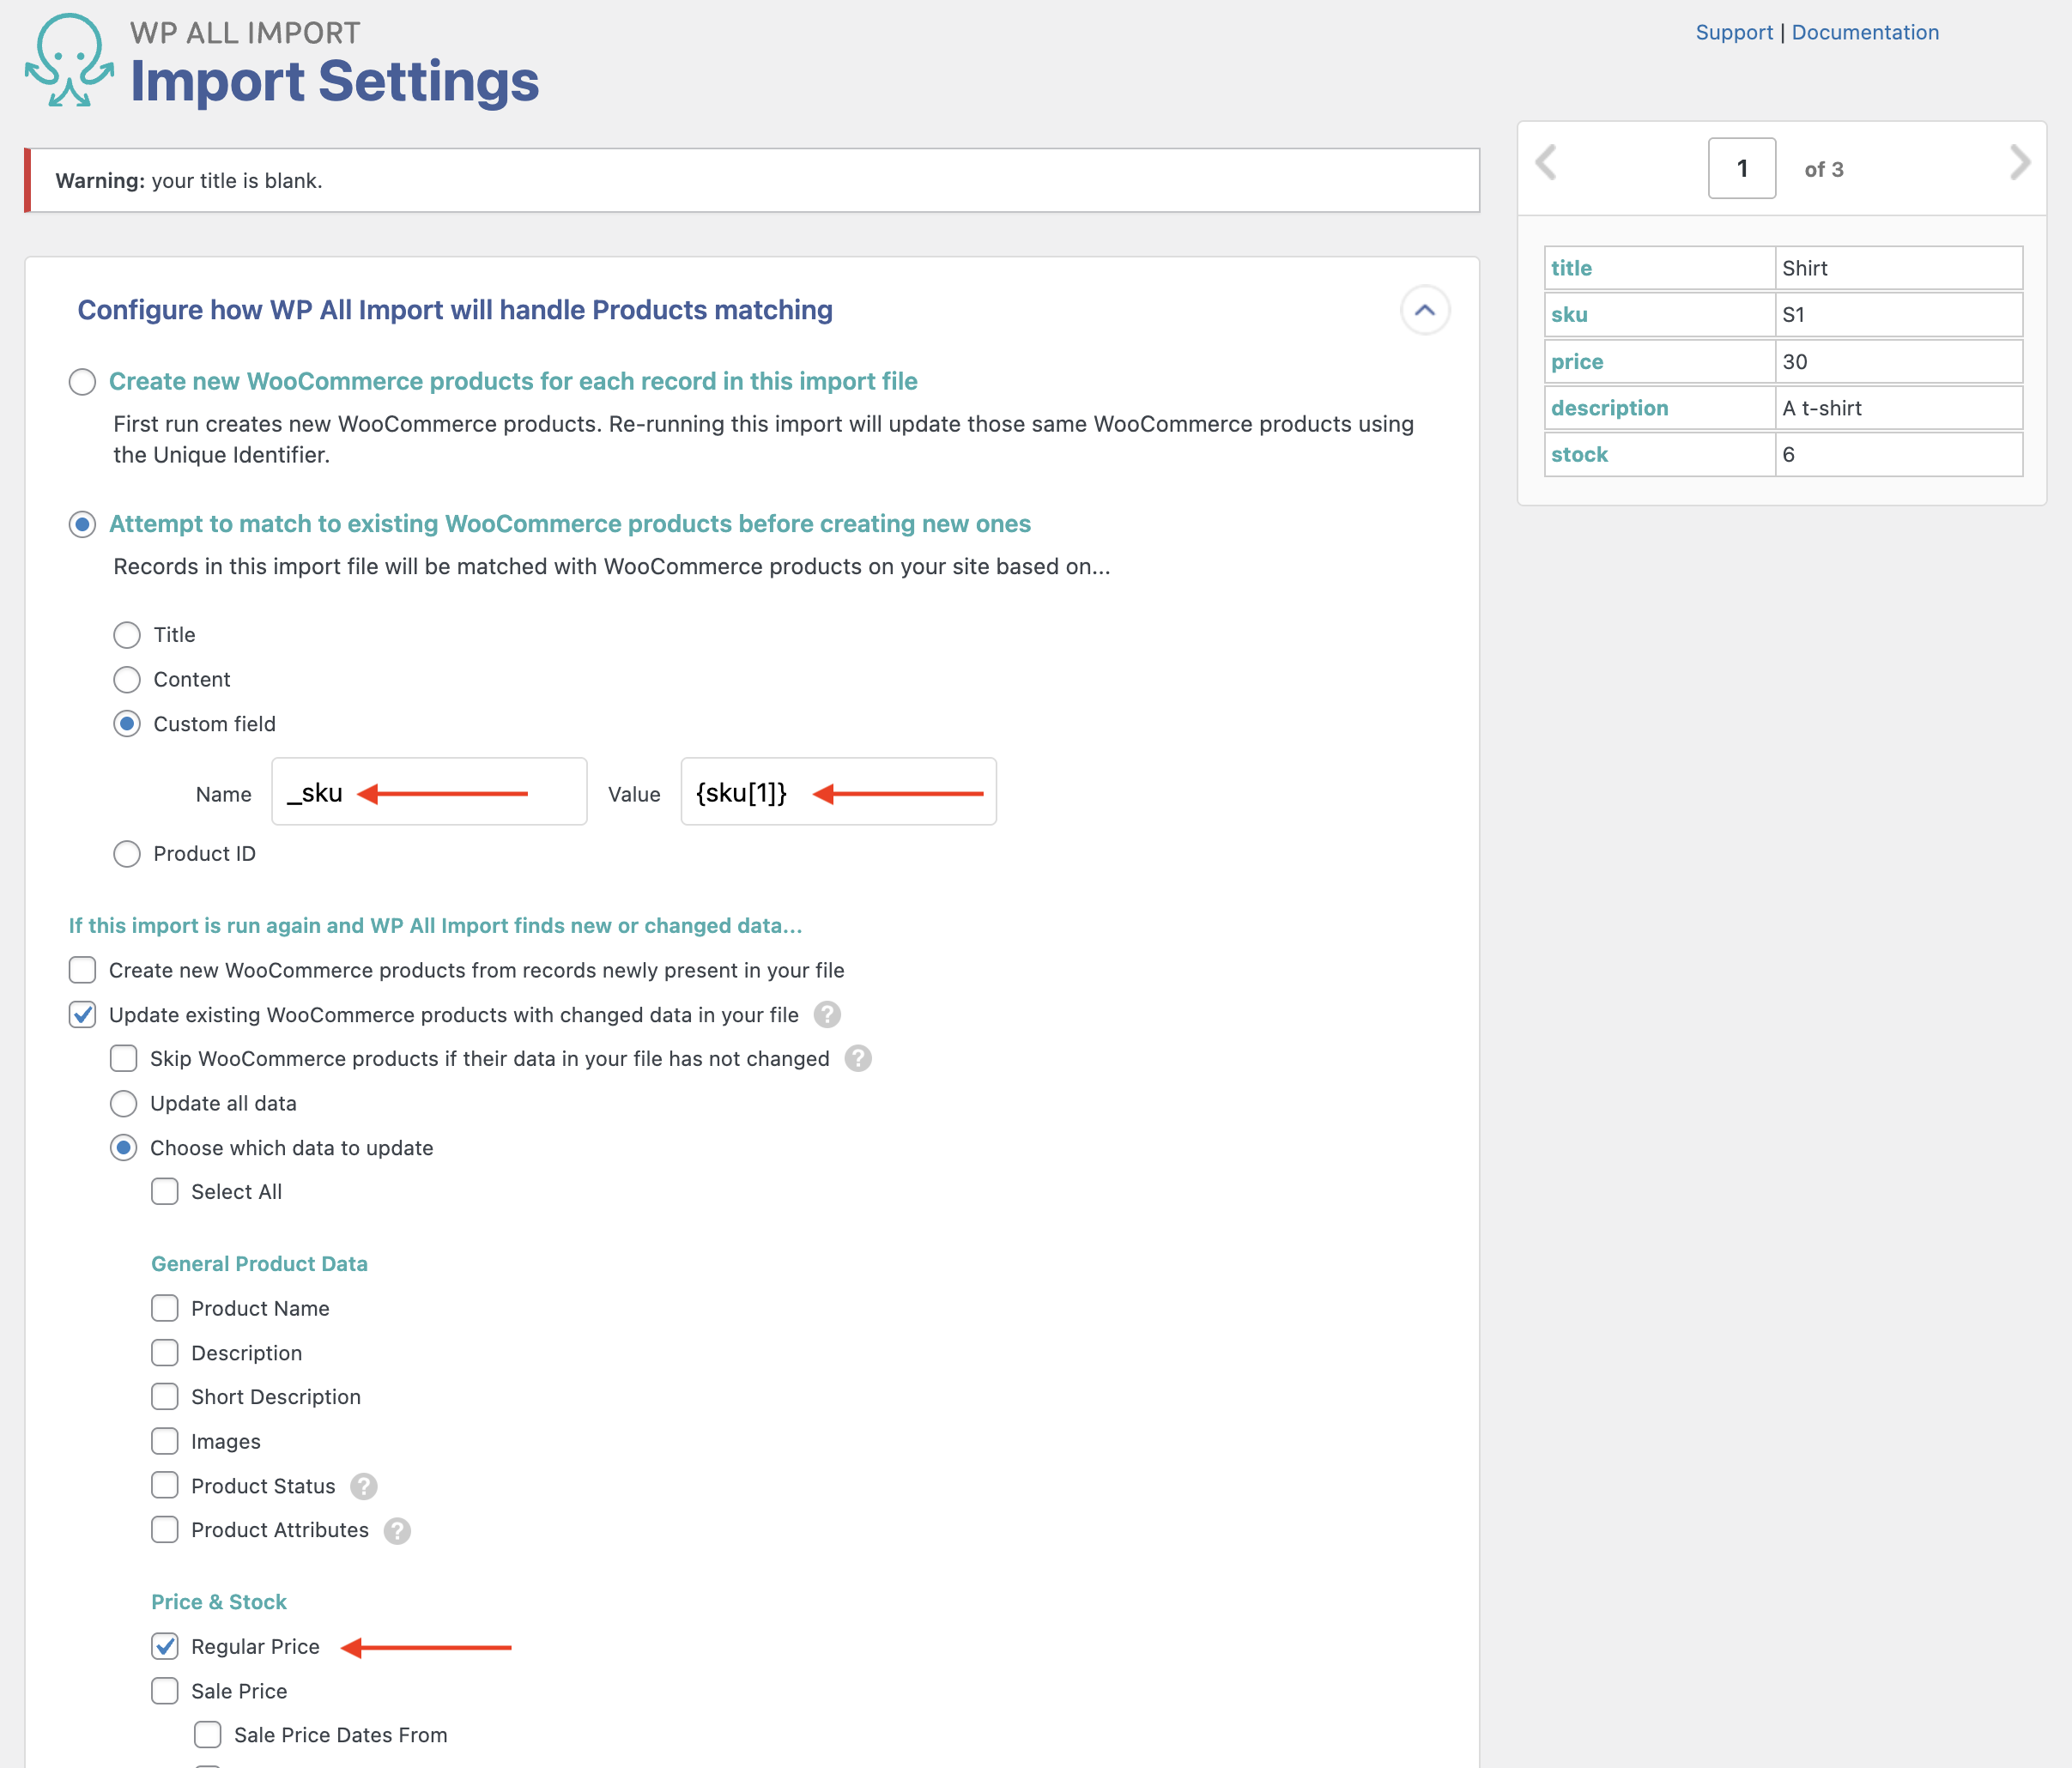Open the Product Attributes help tooltip icon
2072x1768 pixels.
pos(397,1531)
